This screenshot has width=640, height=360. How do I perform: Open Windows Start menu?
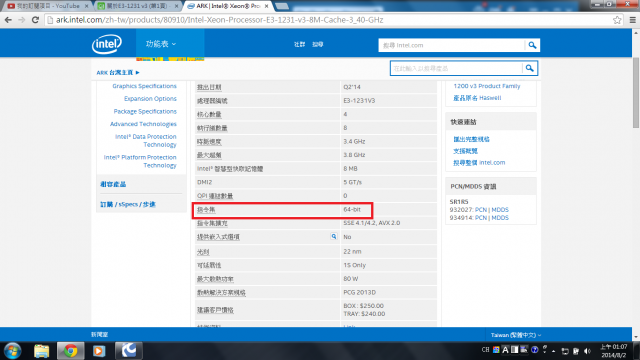click(x=12, y=351)
